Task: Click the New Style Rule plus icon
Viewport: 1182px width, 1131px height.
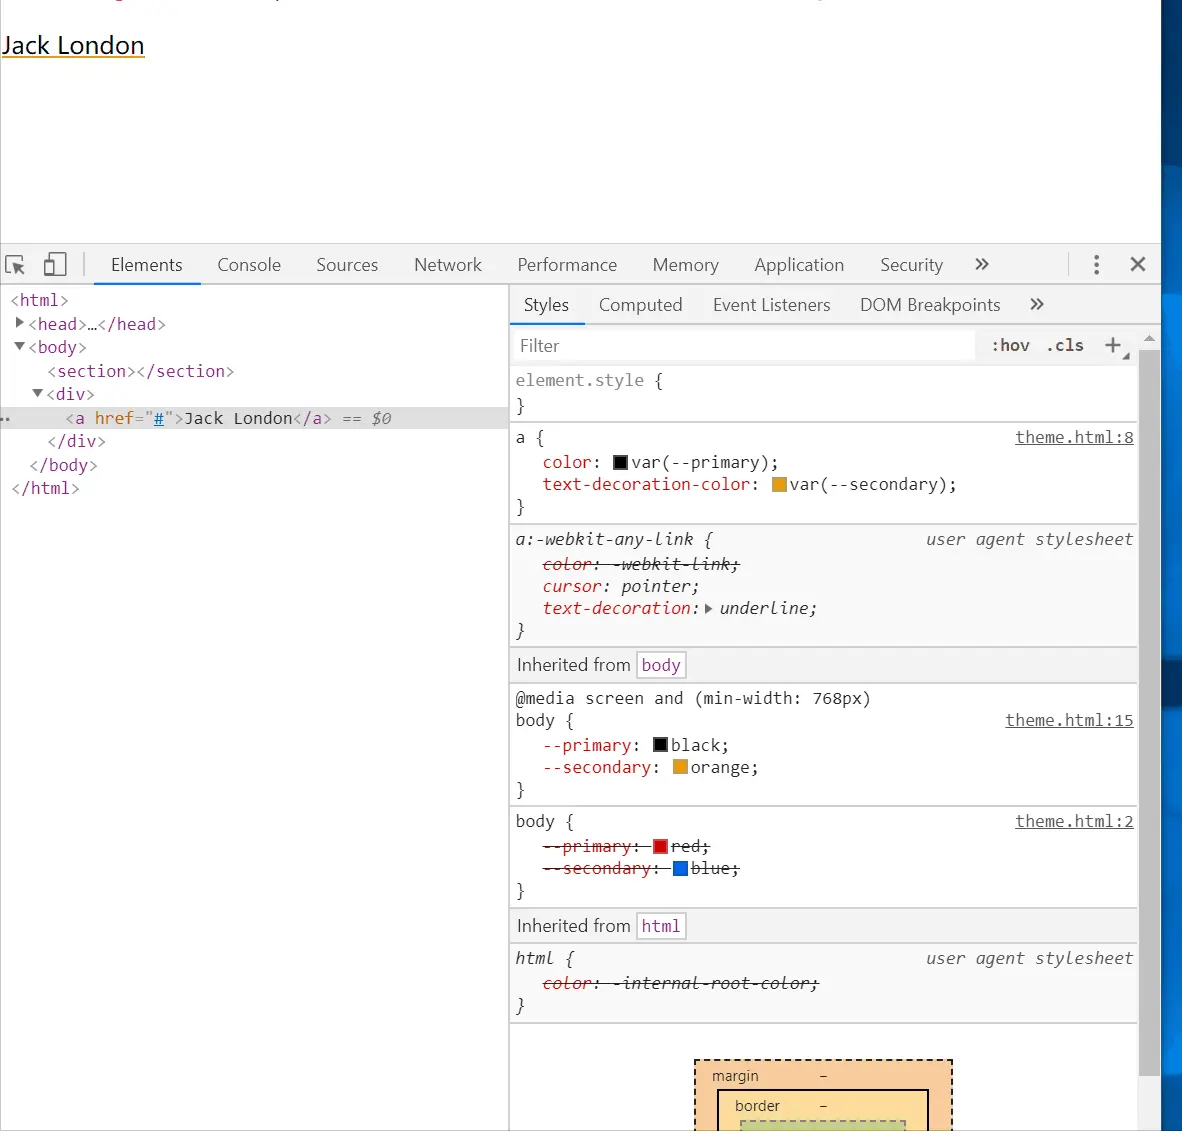Action: 1113,345
